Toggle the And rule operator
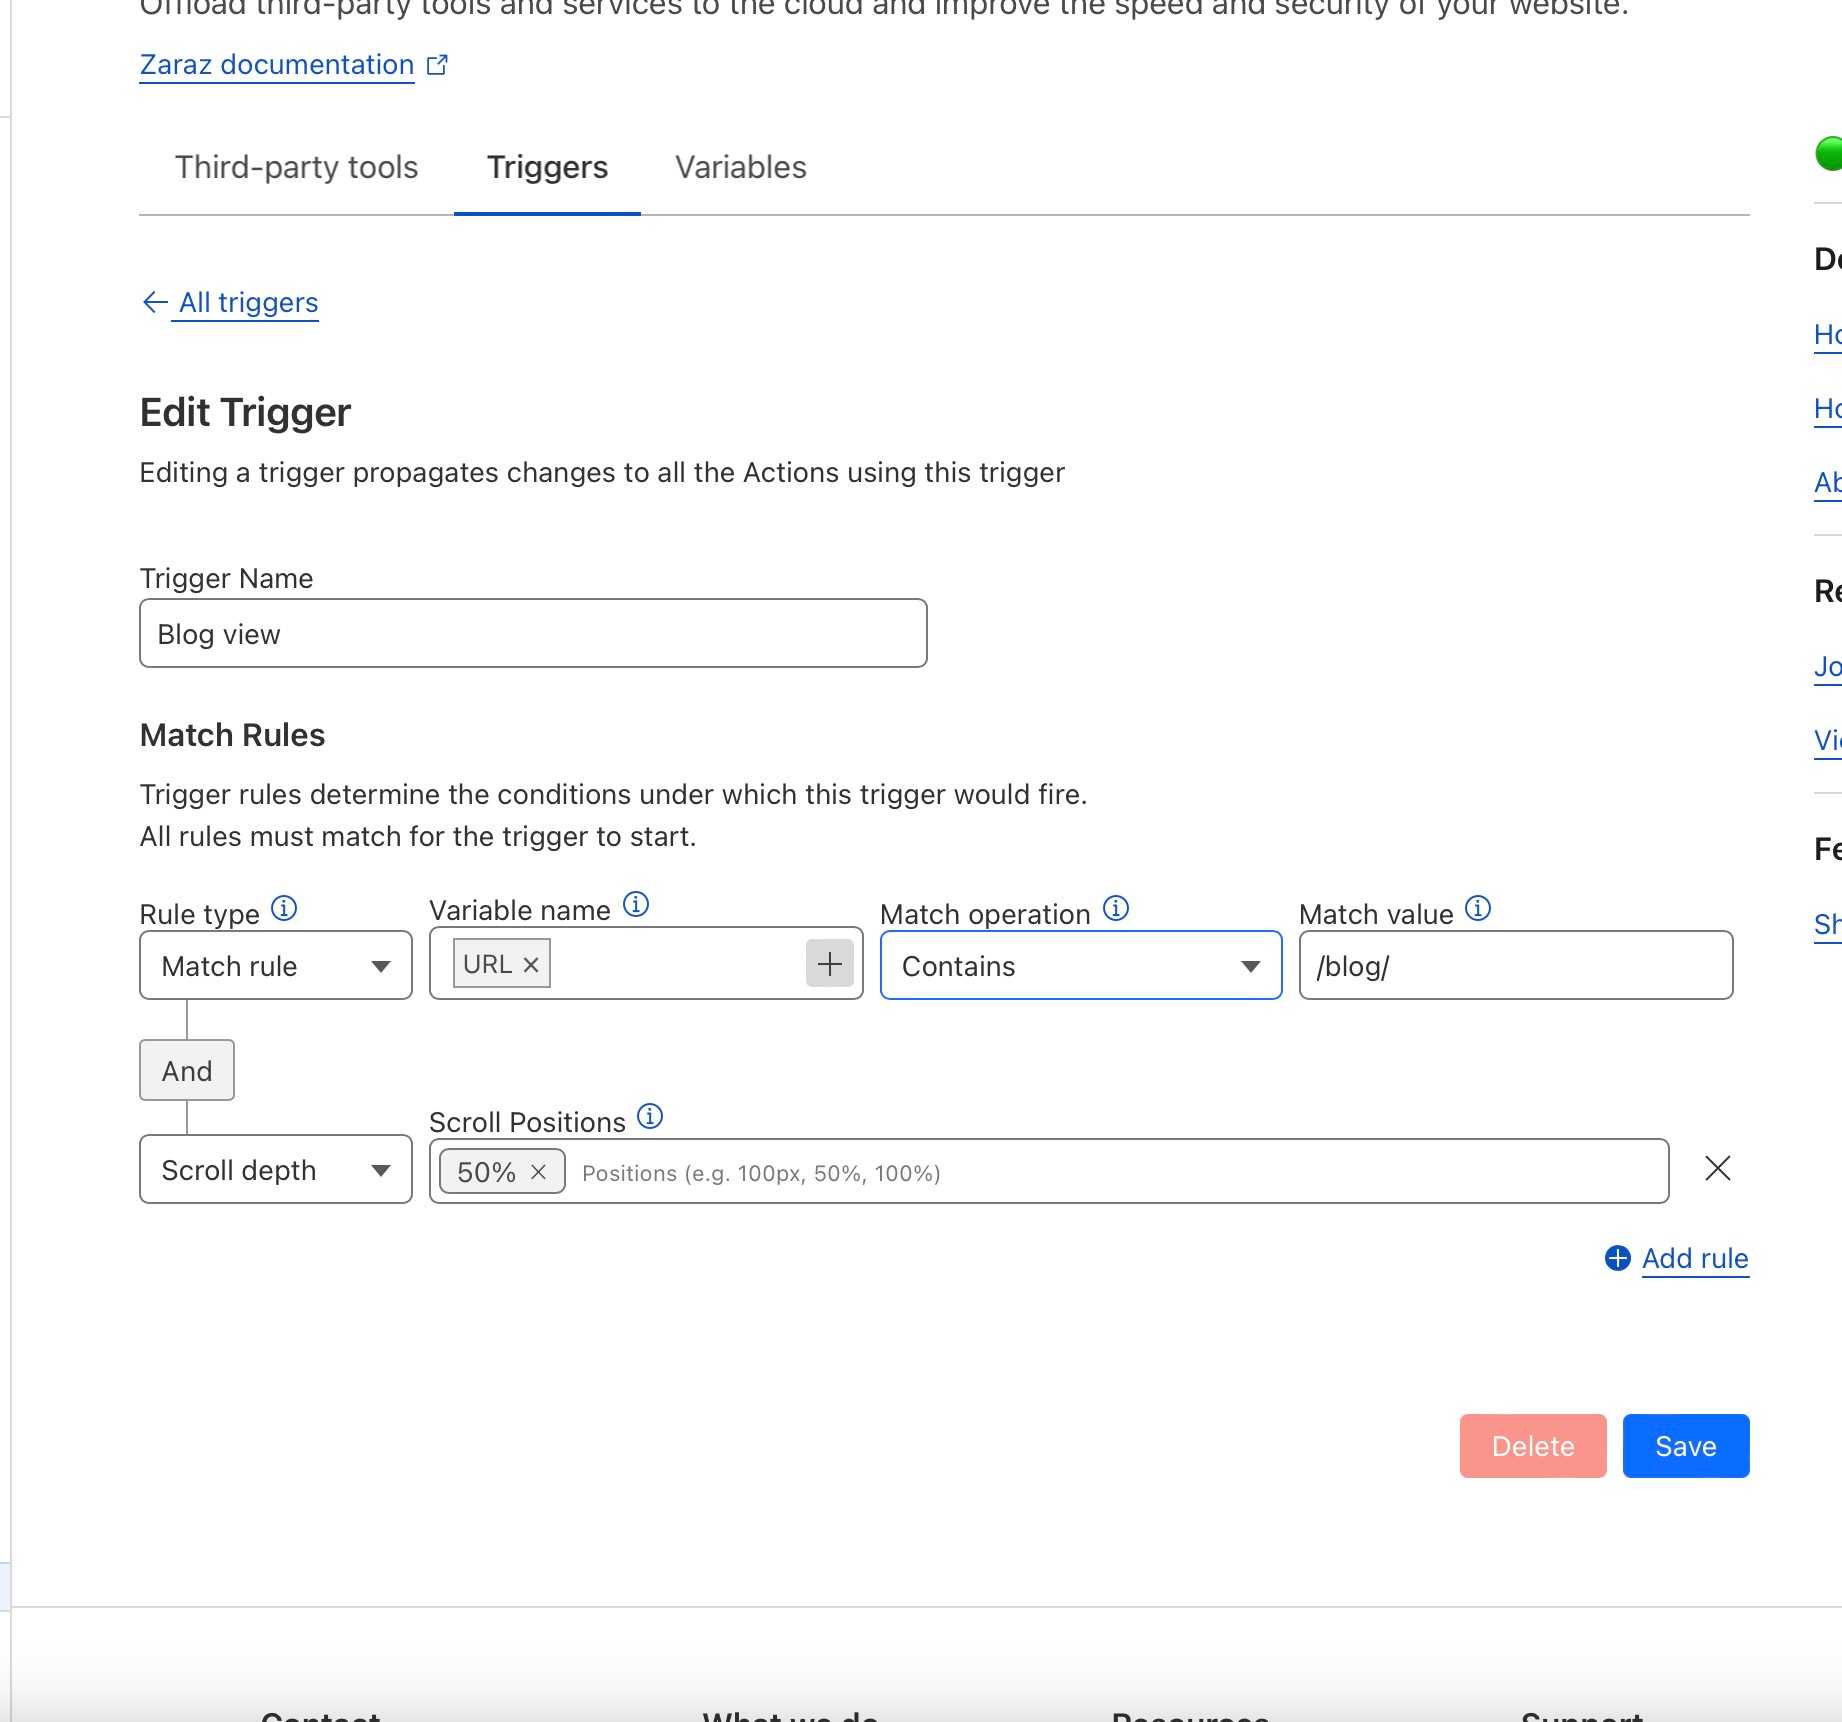1842x1722 pixels. point(187,1071)
